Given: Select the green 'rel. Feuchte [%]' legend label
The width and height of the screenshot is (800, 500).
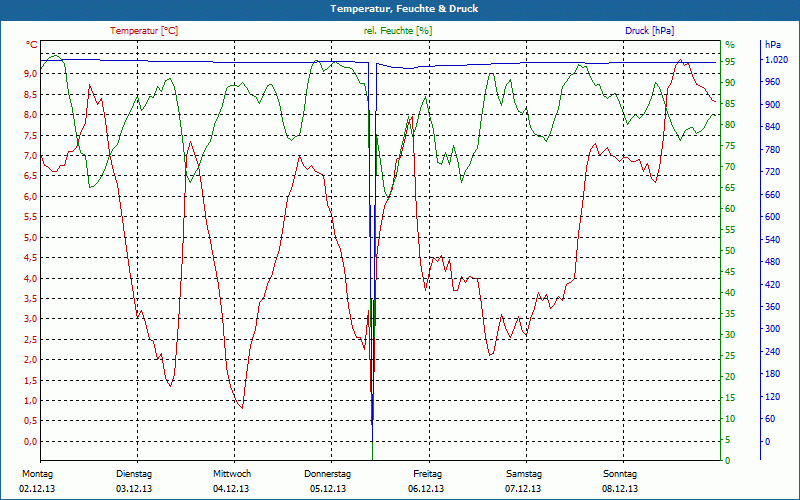Looking at the screenshot, I should tap(397, 31).
